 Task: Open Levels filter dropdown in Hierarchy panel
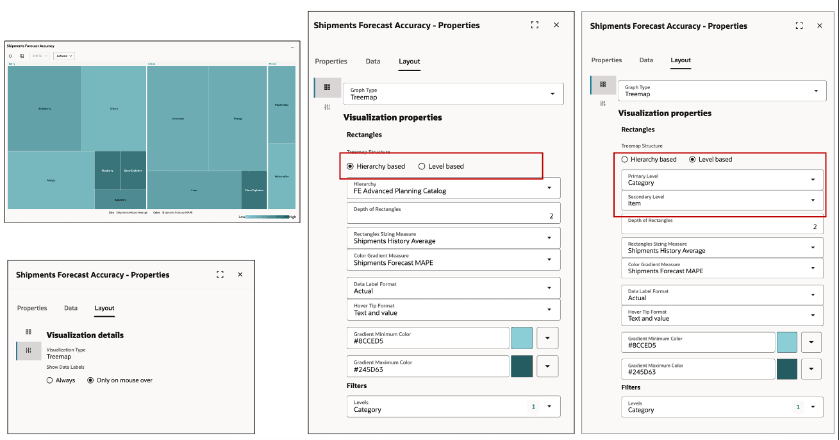(454, 406)
